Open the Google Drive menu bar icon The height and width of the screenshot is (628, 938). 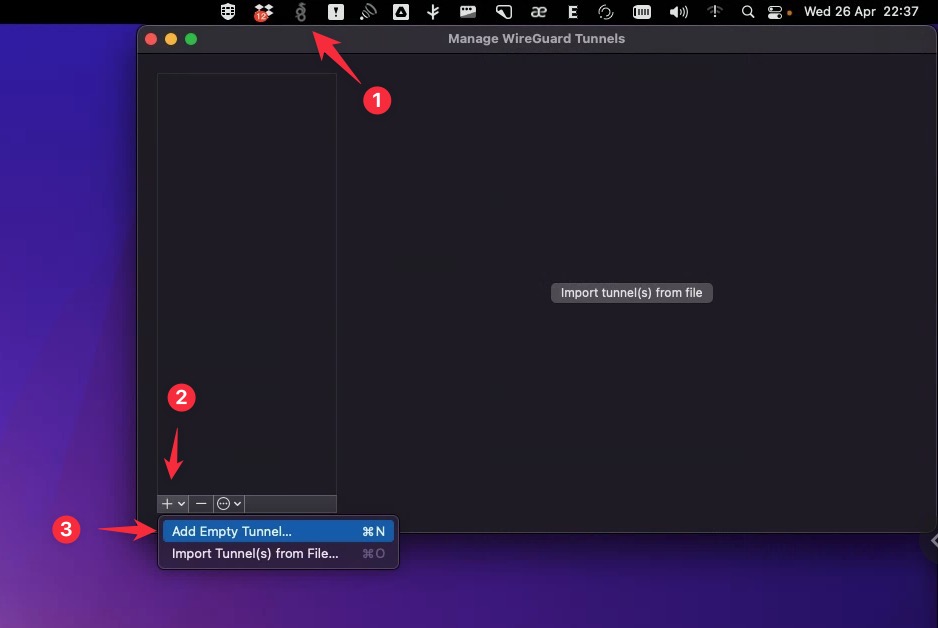click(x=401, y=11)
